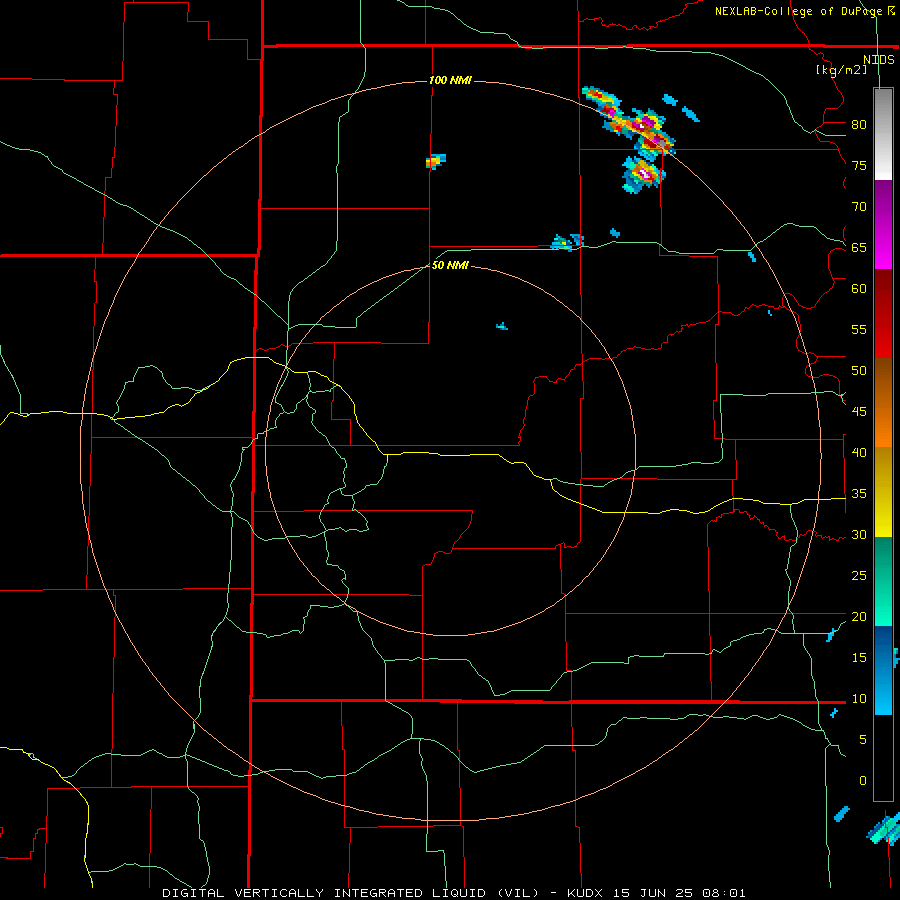Click the magenta-purple segment of the color scale
Image resolution: width=900 pixels, height=900 pixels.
(x=883, y=224)
